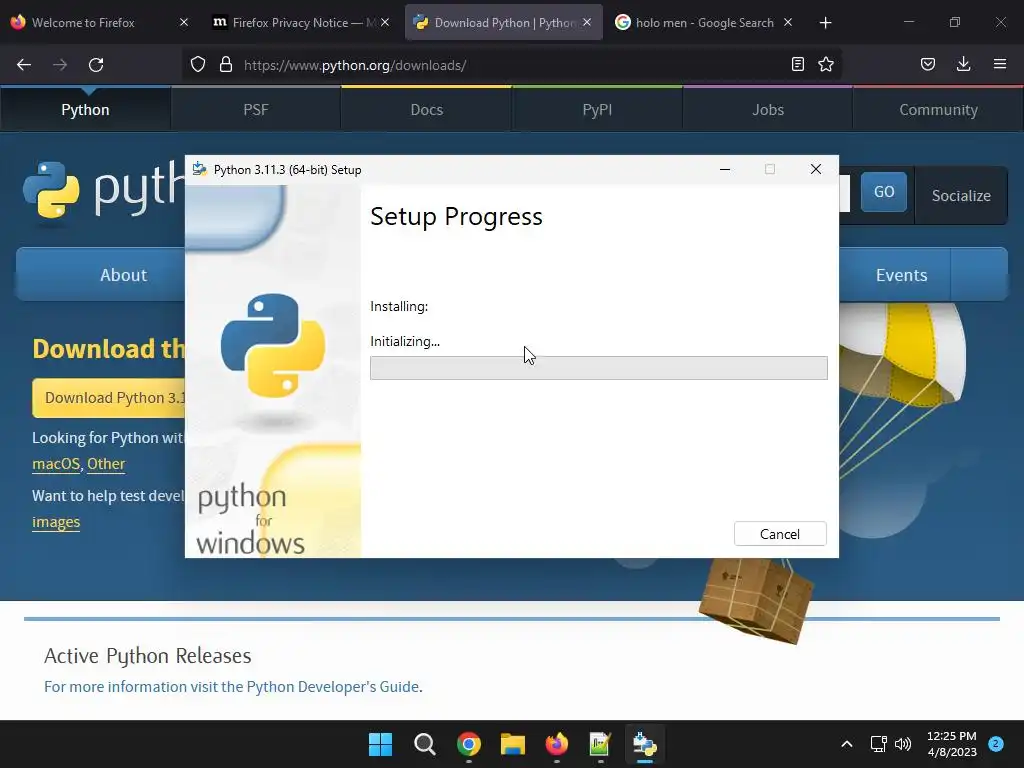
Task: Open the Events menu on python.org
Action: tap(901, 275)
